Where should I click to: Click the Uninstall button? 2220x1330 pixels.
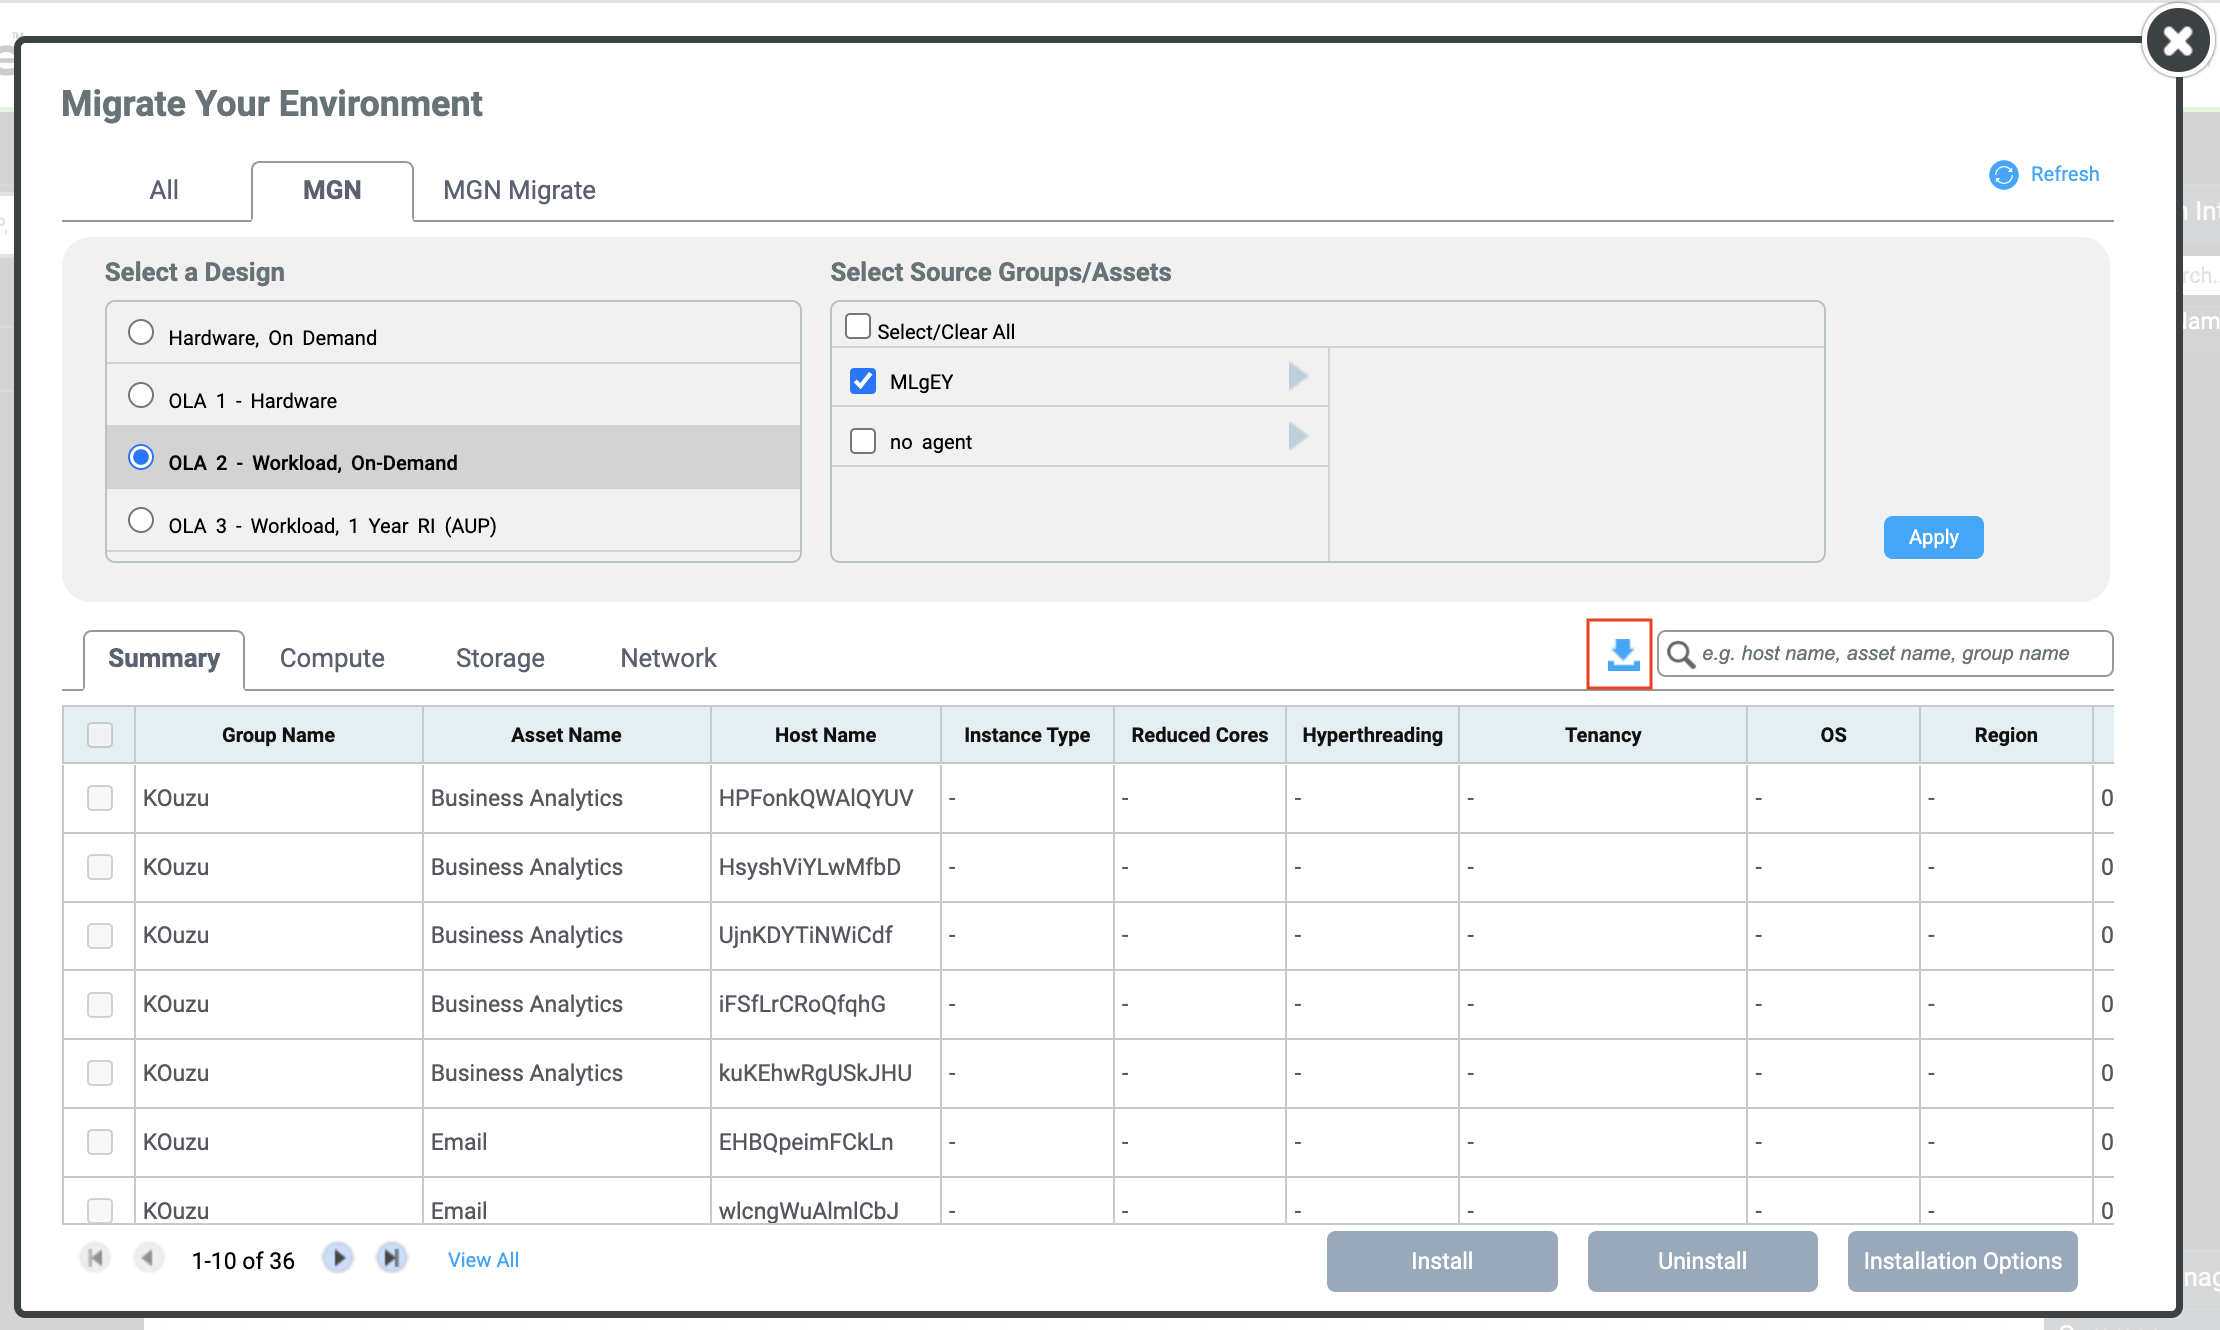pos(1702,1261)
